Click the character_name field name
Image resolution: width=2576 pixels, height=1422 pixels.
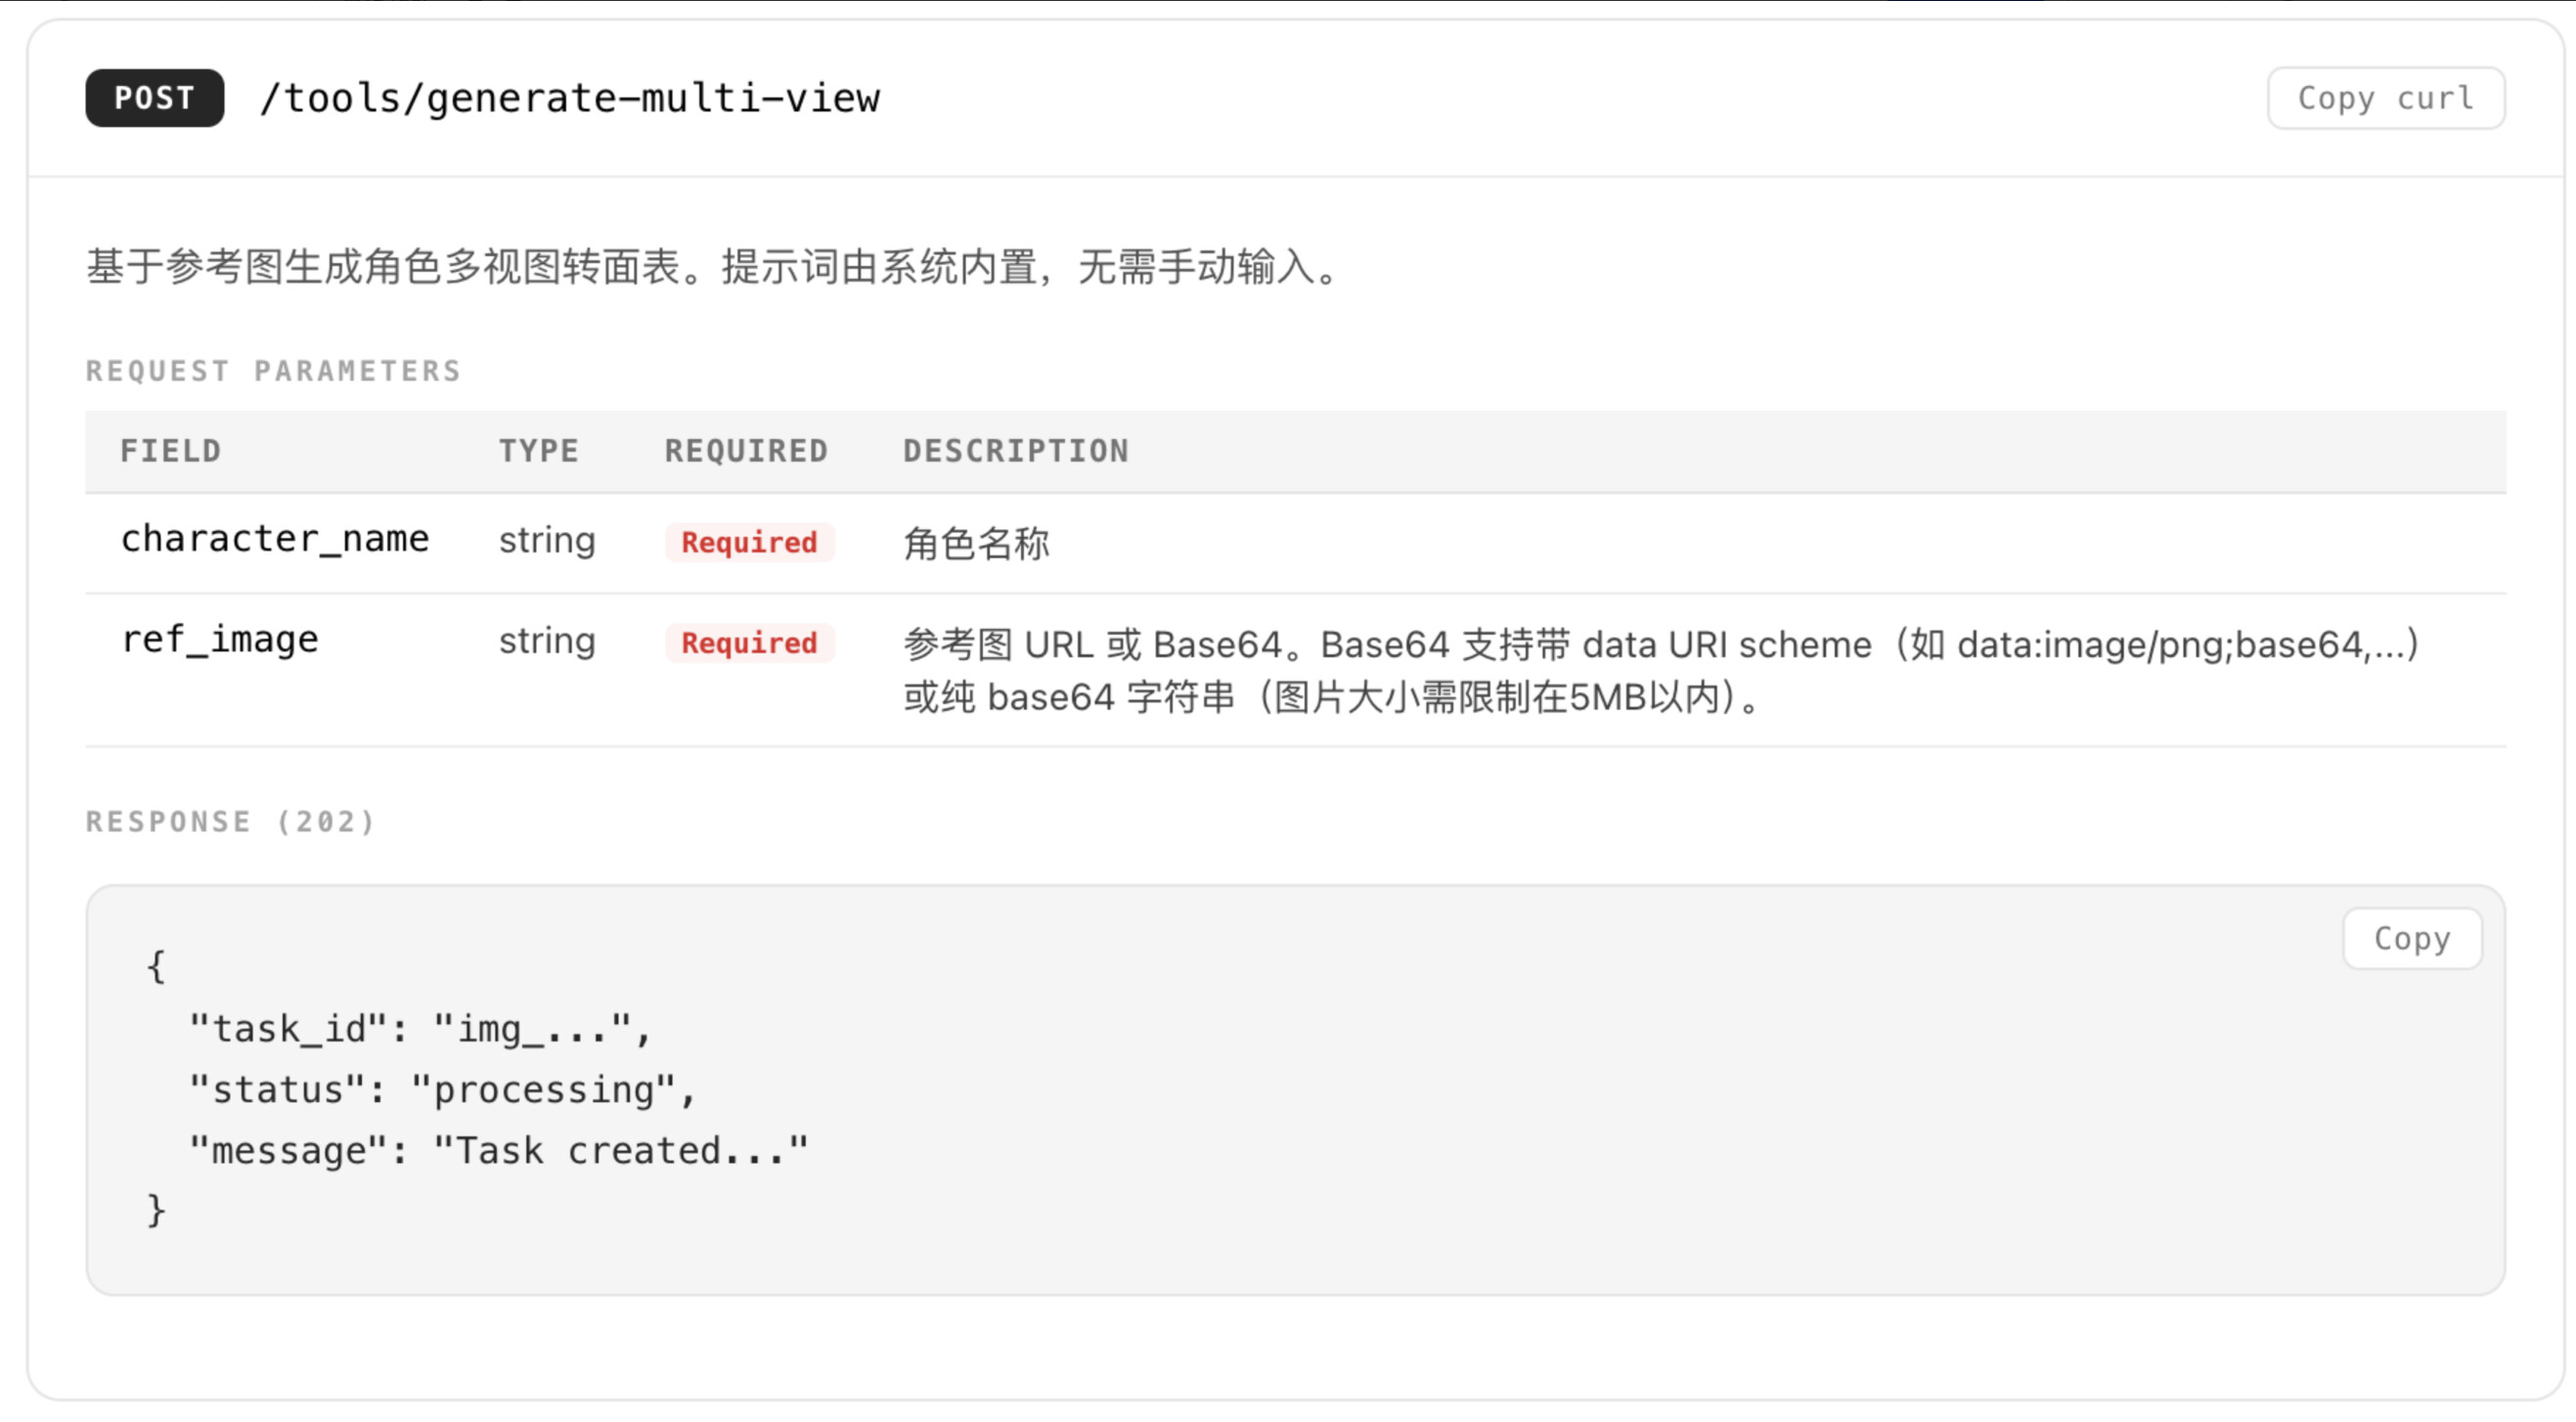[275, 539]
